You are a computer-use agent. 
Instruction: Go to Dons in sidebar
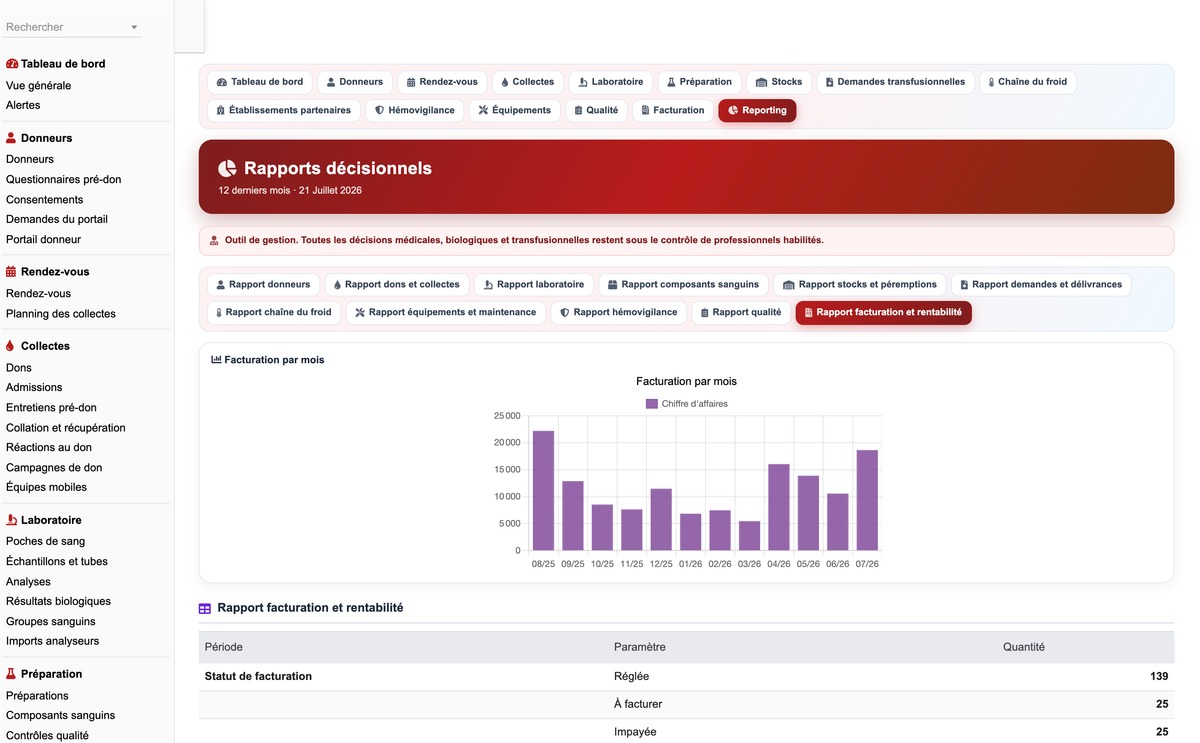19,368
